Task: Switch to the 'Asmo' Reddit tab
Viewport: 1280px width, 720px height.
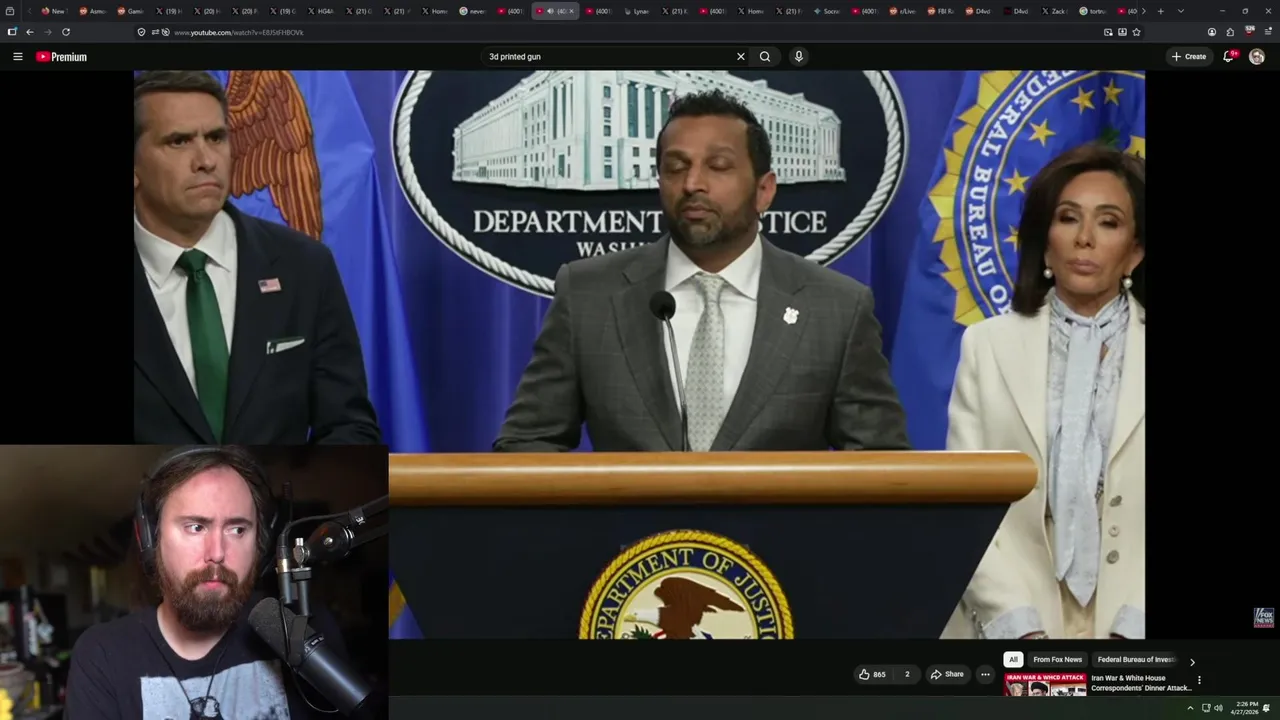Action: (92, 11)
